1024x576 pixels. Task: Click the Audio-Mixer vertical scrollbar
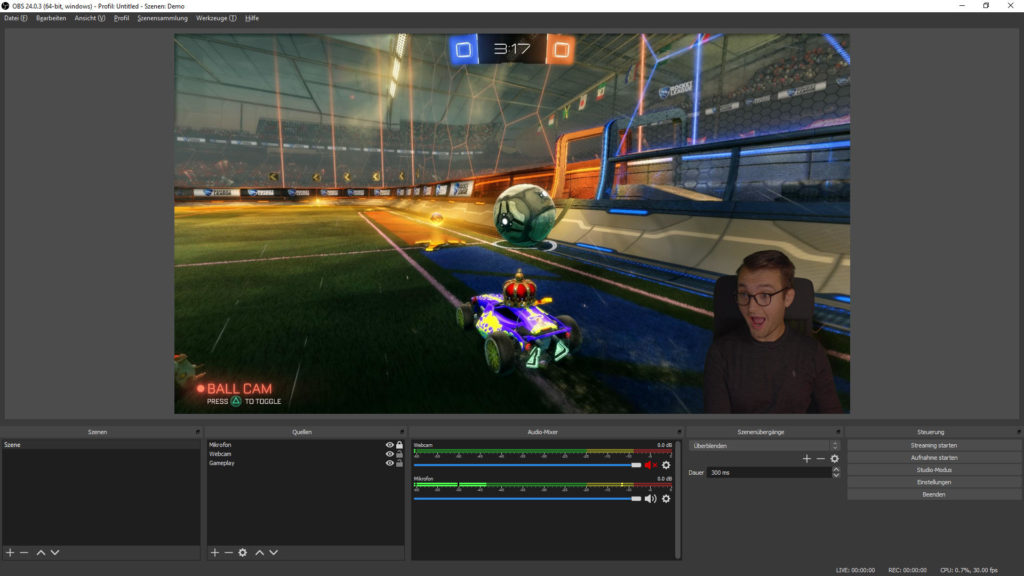tap(679, 500)
